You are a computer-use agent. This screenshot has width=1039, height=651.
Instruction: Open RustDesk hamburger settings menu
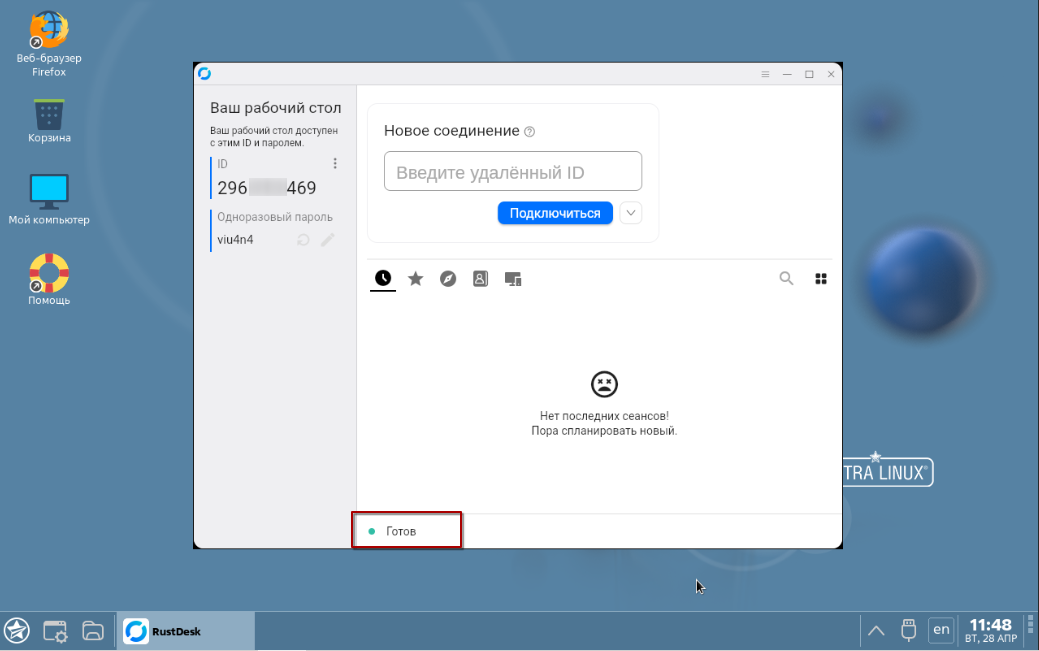tap(765, 74)
